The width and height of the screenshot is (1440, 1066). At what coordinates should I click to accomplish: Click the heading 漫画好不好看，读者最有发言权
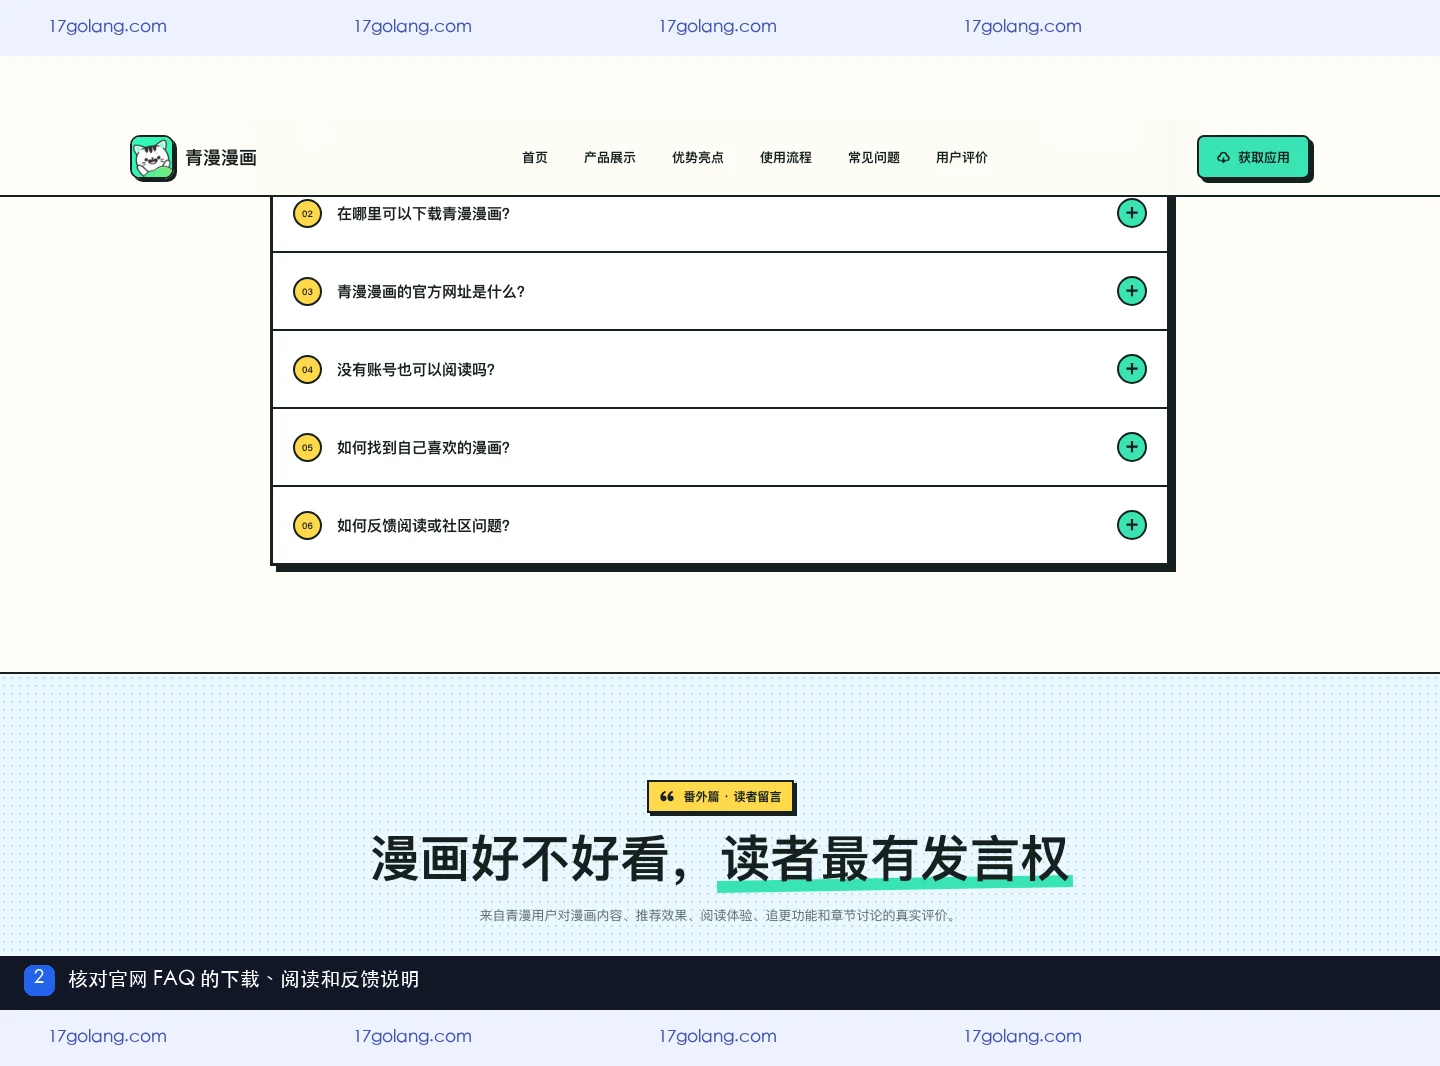(x=720, y=859)
